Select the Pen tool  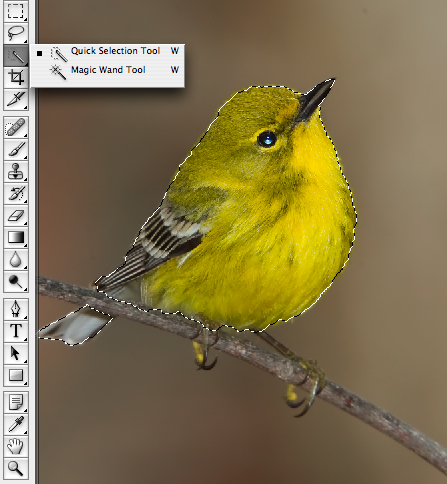[16, 309]
